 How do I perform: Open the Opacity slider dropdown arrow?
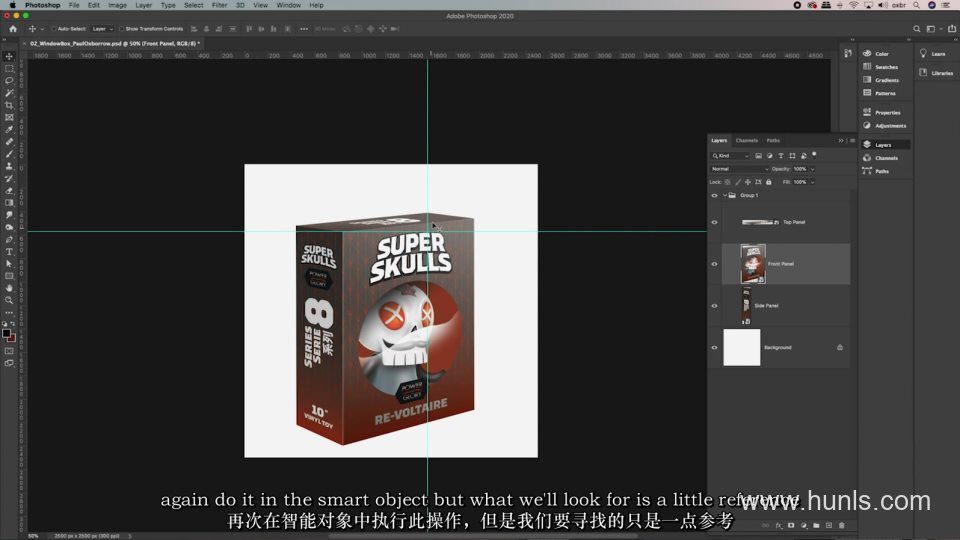[812, 169]
